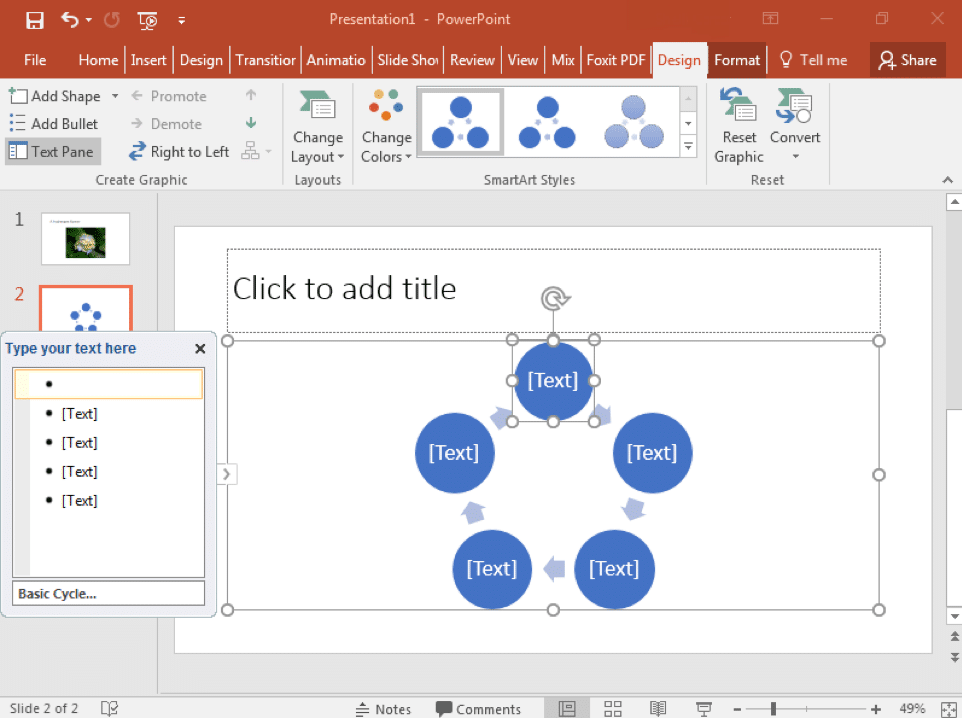
Task: Click the Undo arrow icon
Action: pos(70,19)
